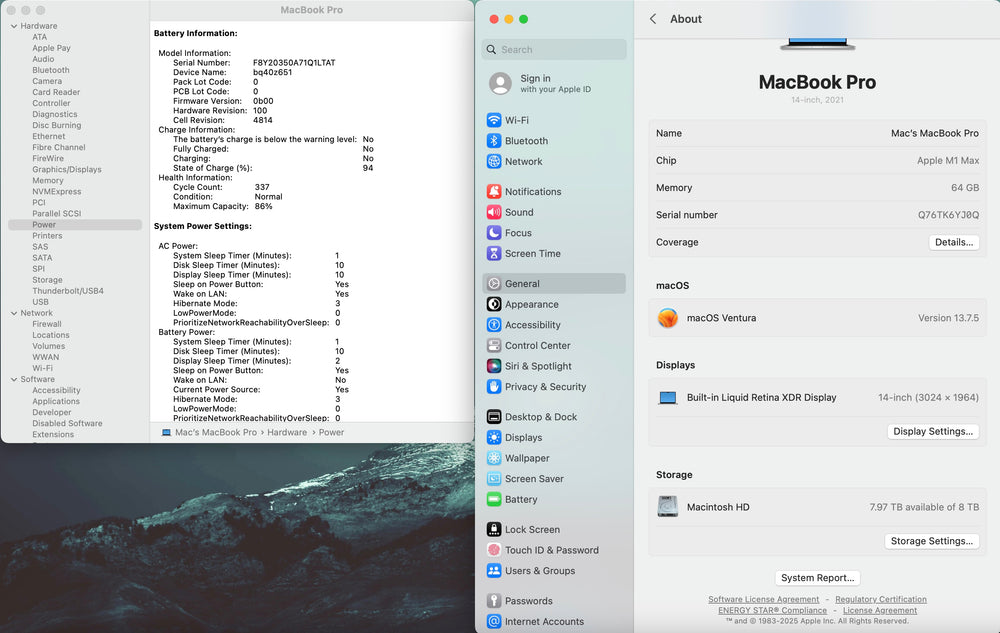Select the Notifications bell icon

click(494, 192)
